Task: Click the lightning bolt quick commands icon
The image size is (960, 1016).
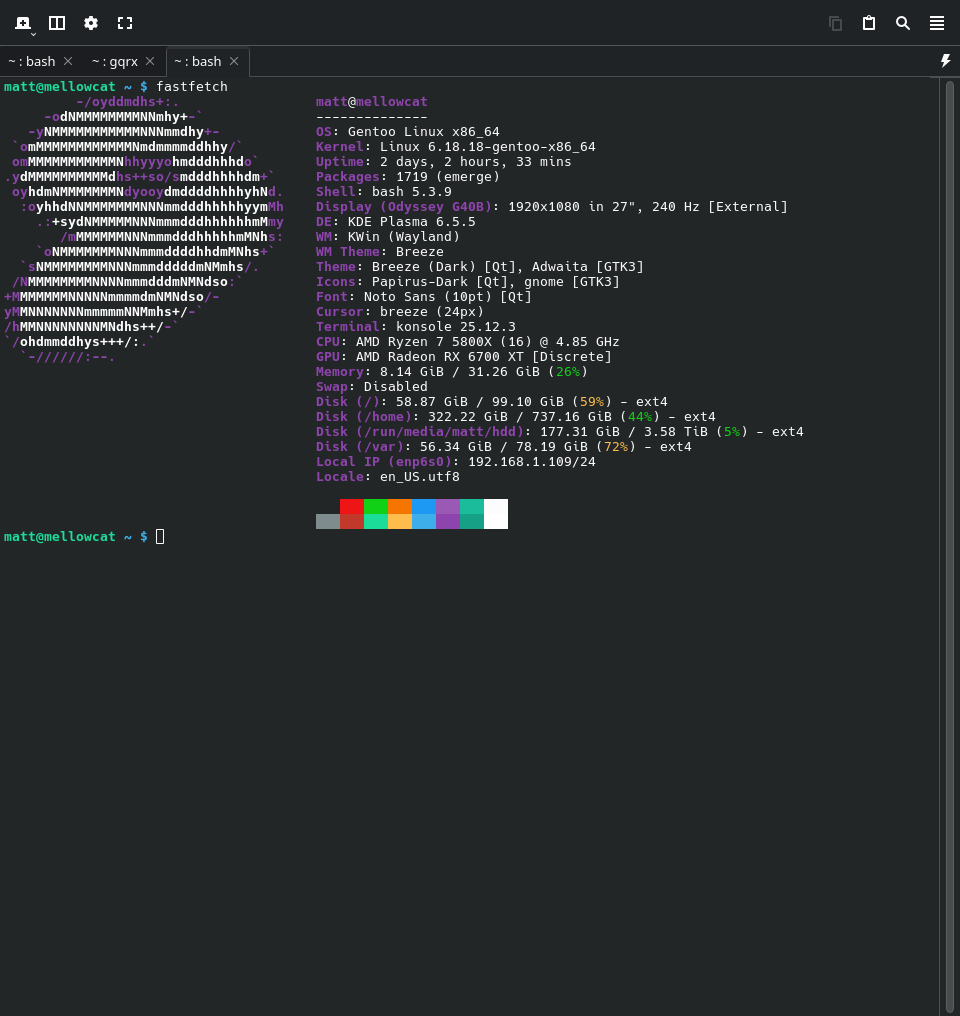Action: click(945, 61)
